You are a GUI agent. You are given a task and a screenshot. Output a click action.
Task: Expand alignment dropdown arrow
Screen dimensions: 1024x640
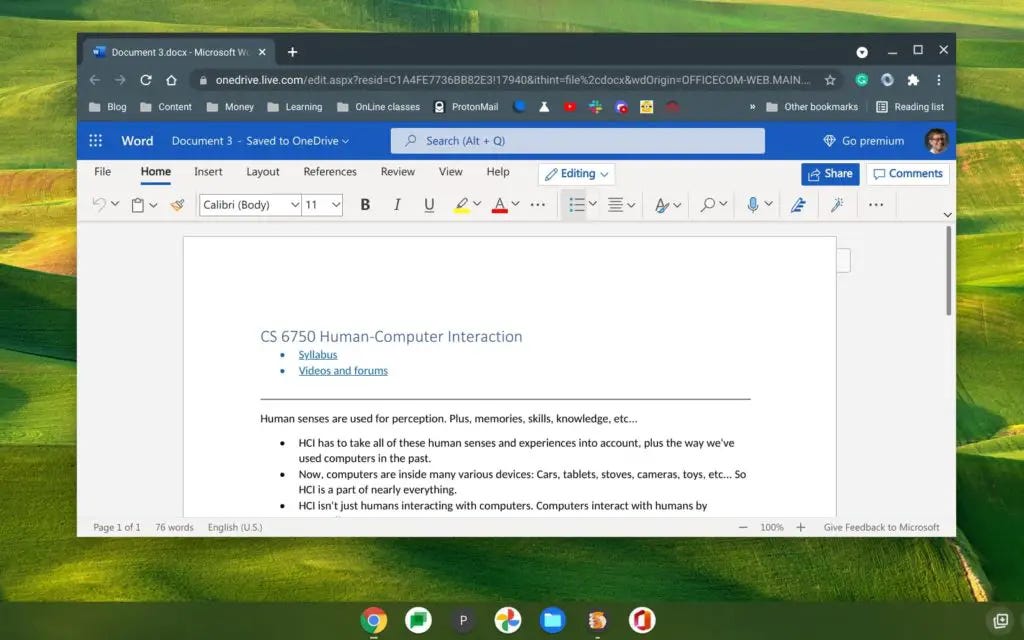click(631, 205)
